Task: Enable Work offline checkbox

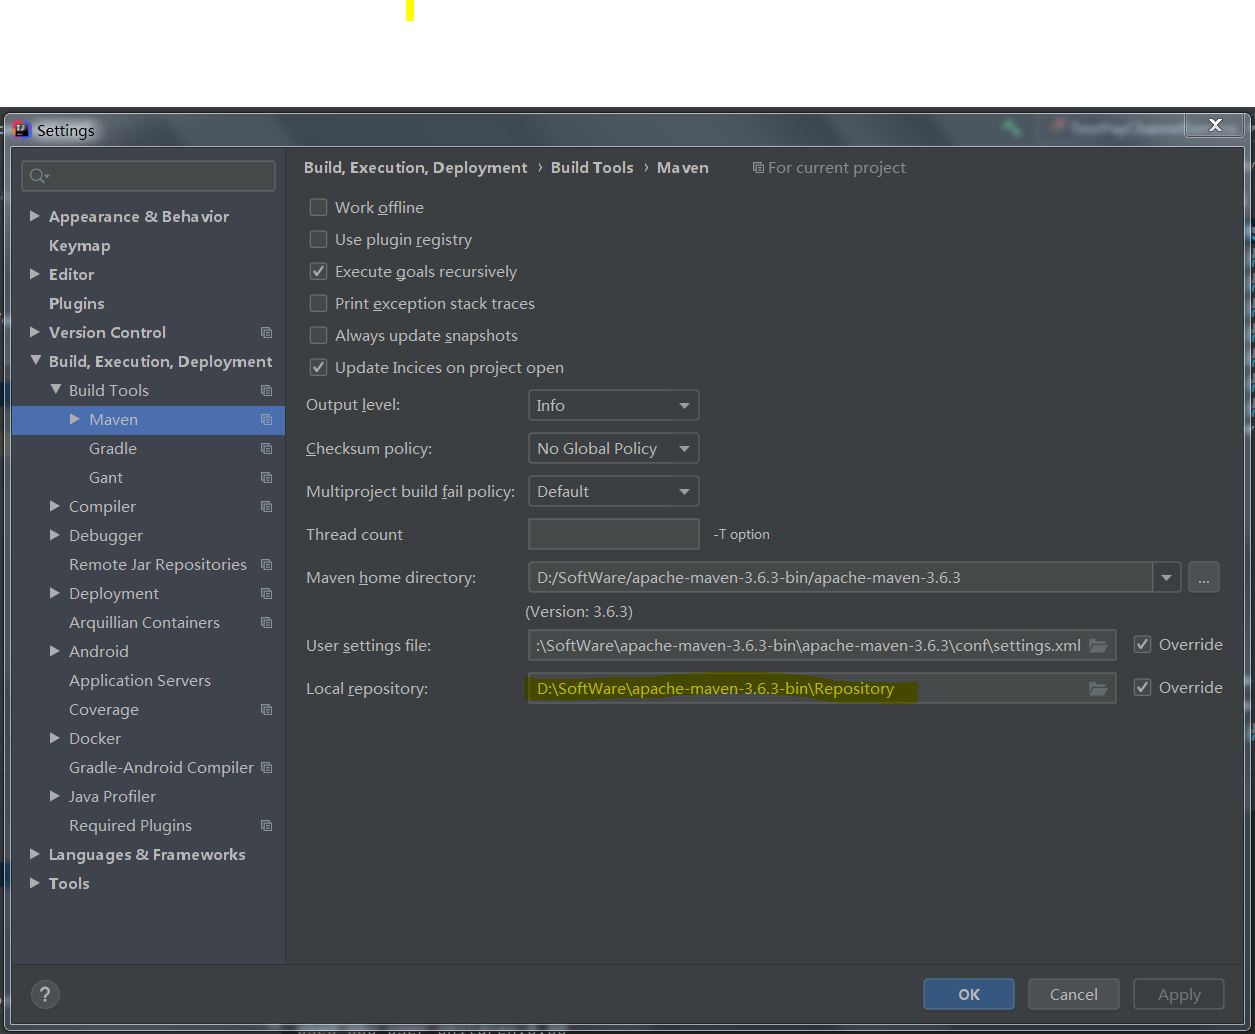Action: (x=318, y=207)
